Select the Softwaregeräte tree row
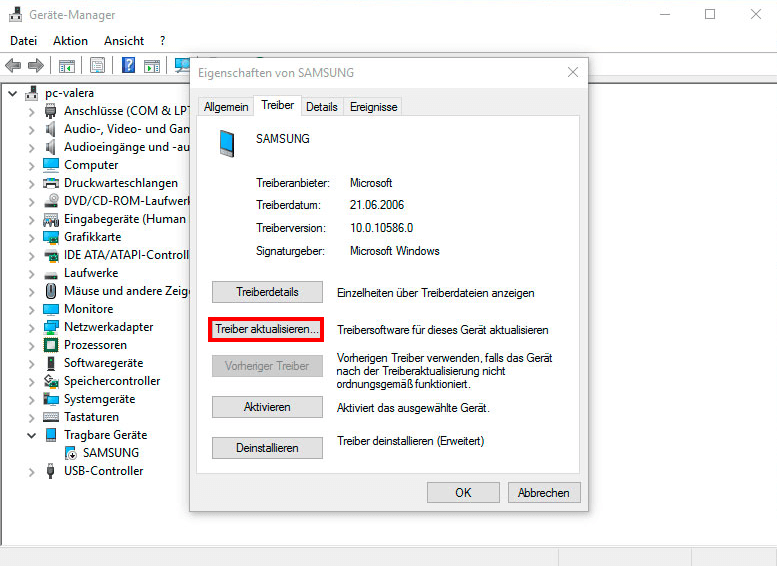This screenshot has width=777, height=566. [x=104, y=363]
